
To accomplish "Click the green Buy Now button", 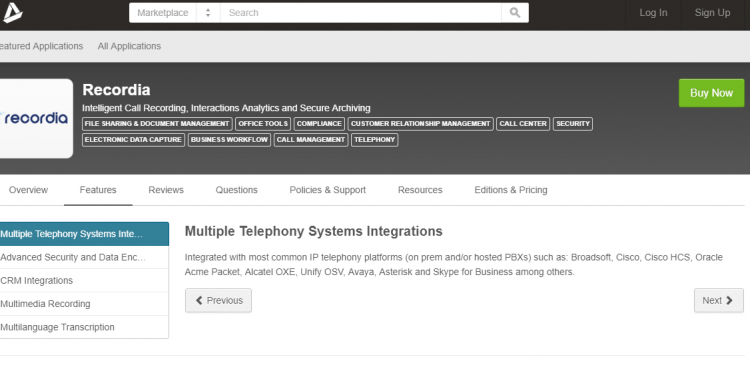I will pos(711,93).
